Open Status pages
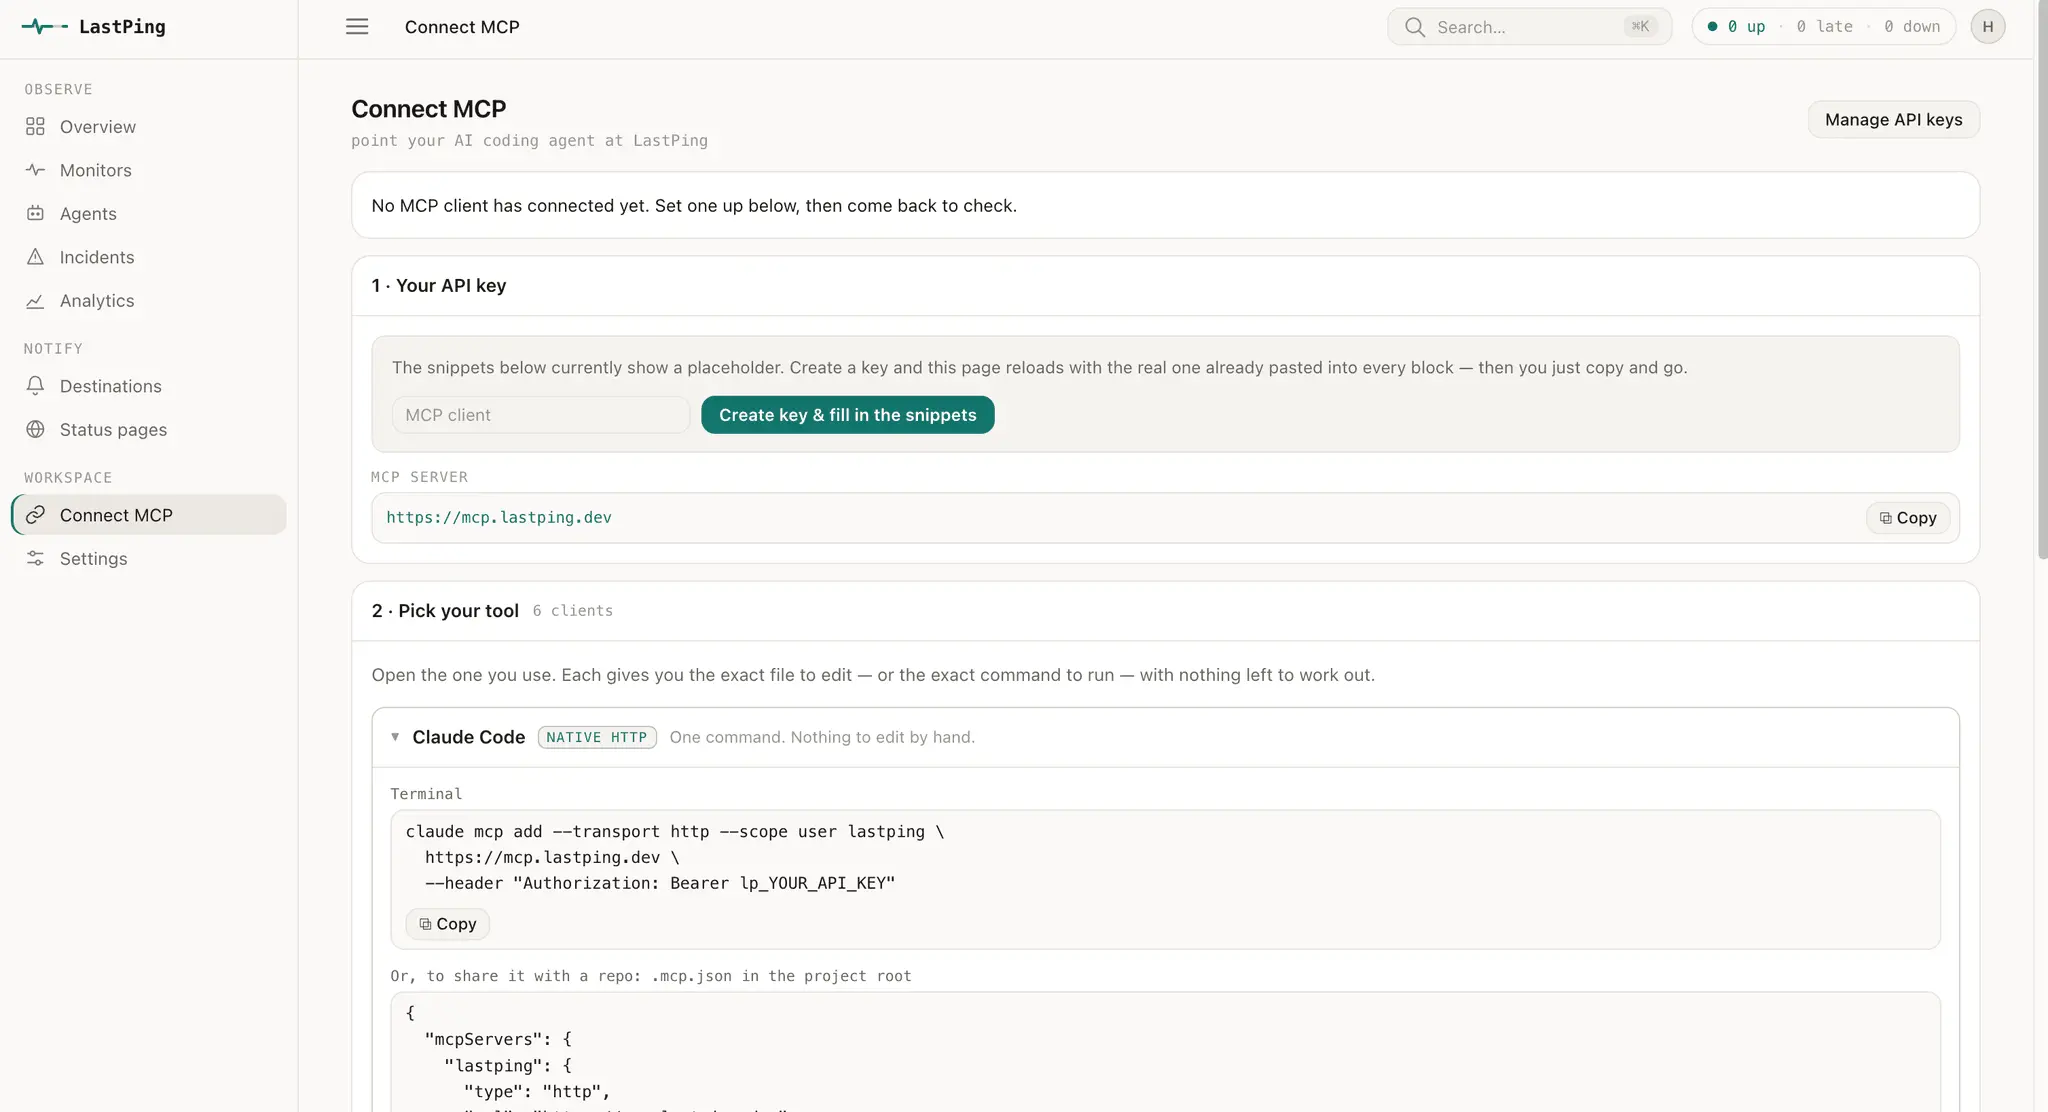 [149, 429]
